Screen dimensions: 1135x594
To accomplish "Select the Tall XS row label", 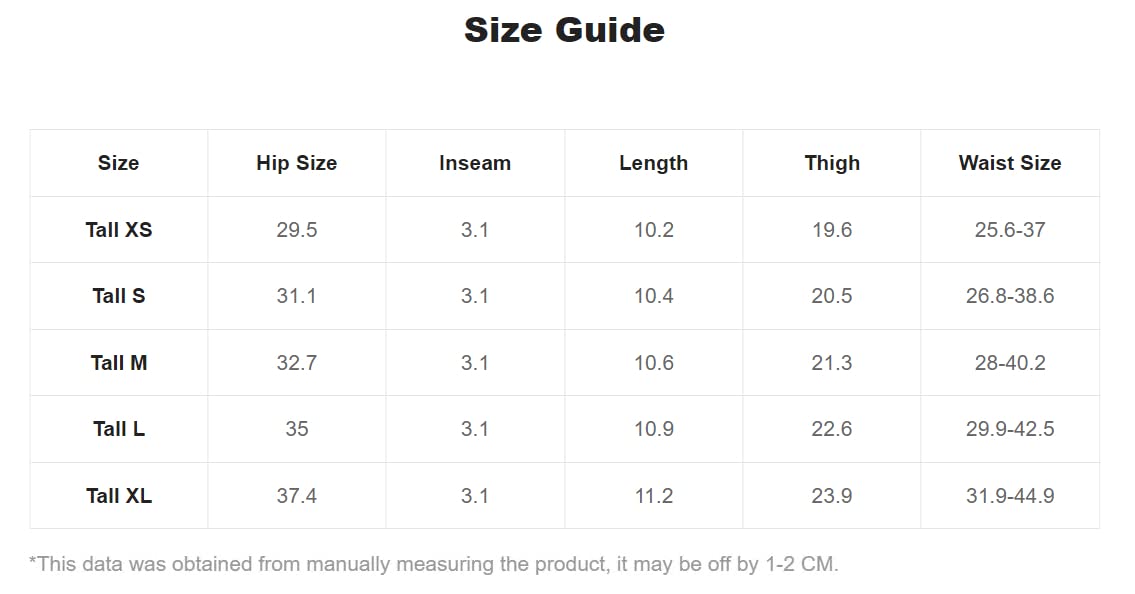I will tap(119, 229).
